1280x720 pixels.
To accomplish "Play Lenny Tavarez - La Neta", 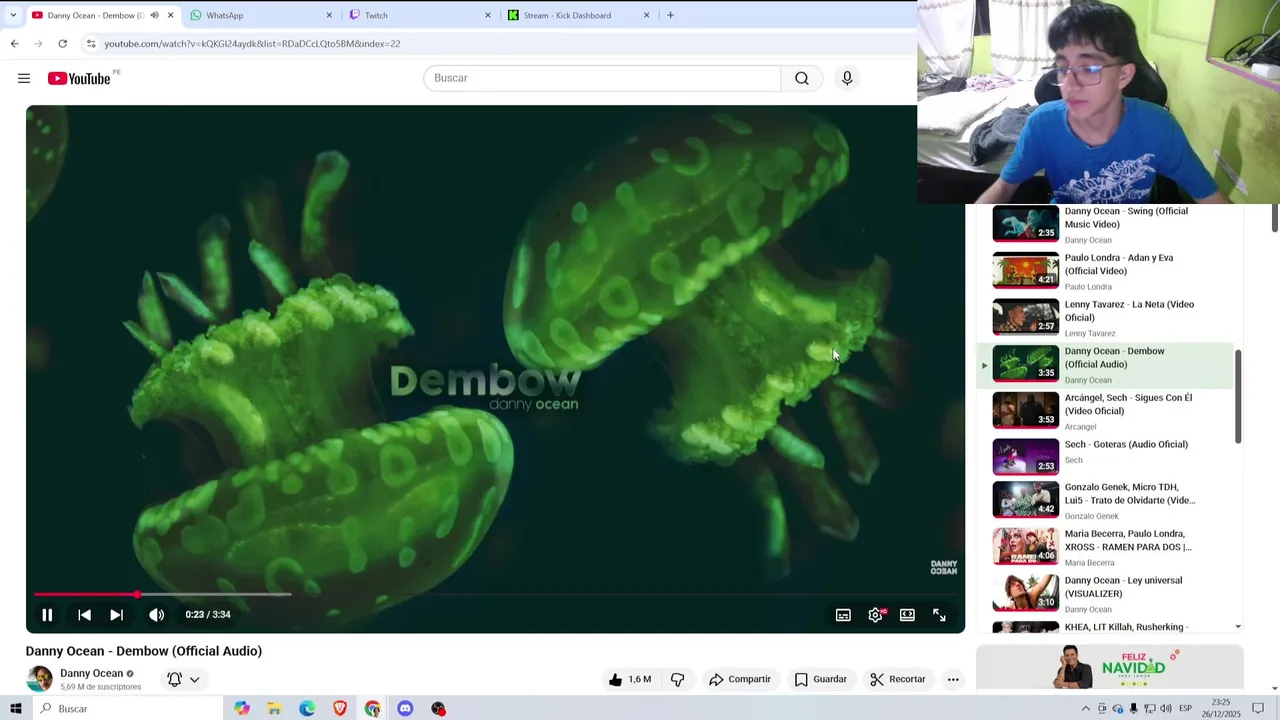I will (1105, 318).
